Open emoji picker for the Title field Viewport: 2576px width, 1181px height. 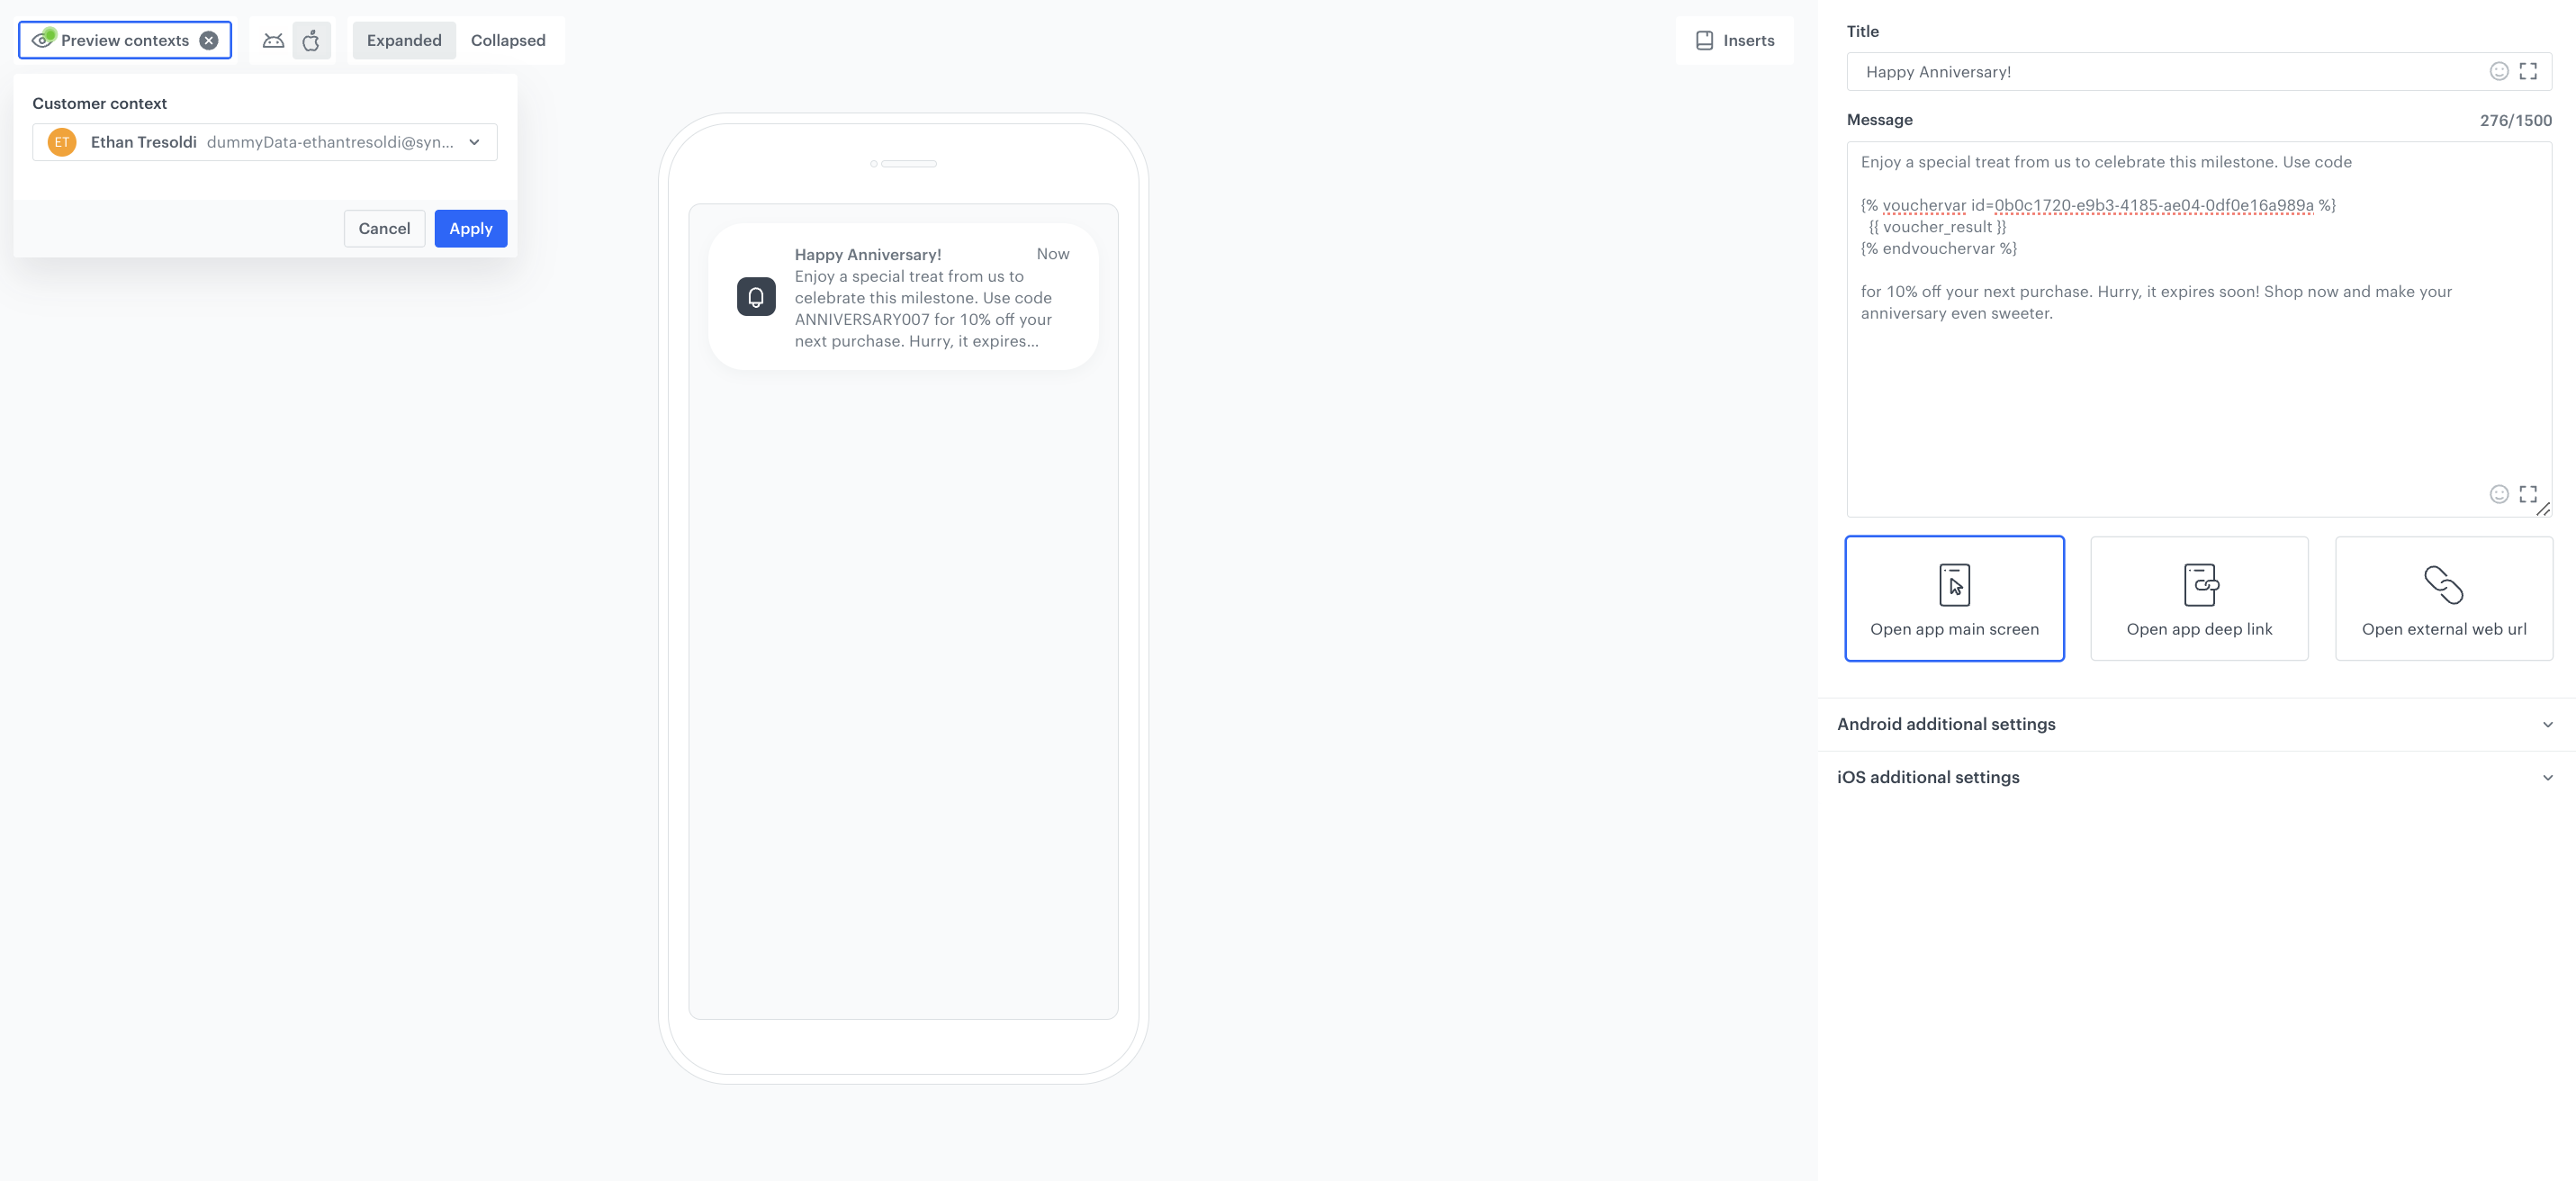click(x=2500, y=71)
